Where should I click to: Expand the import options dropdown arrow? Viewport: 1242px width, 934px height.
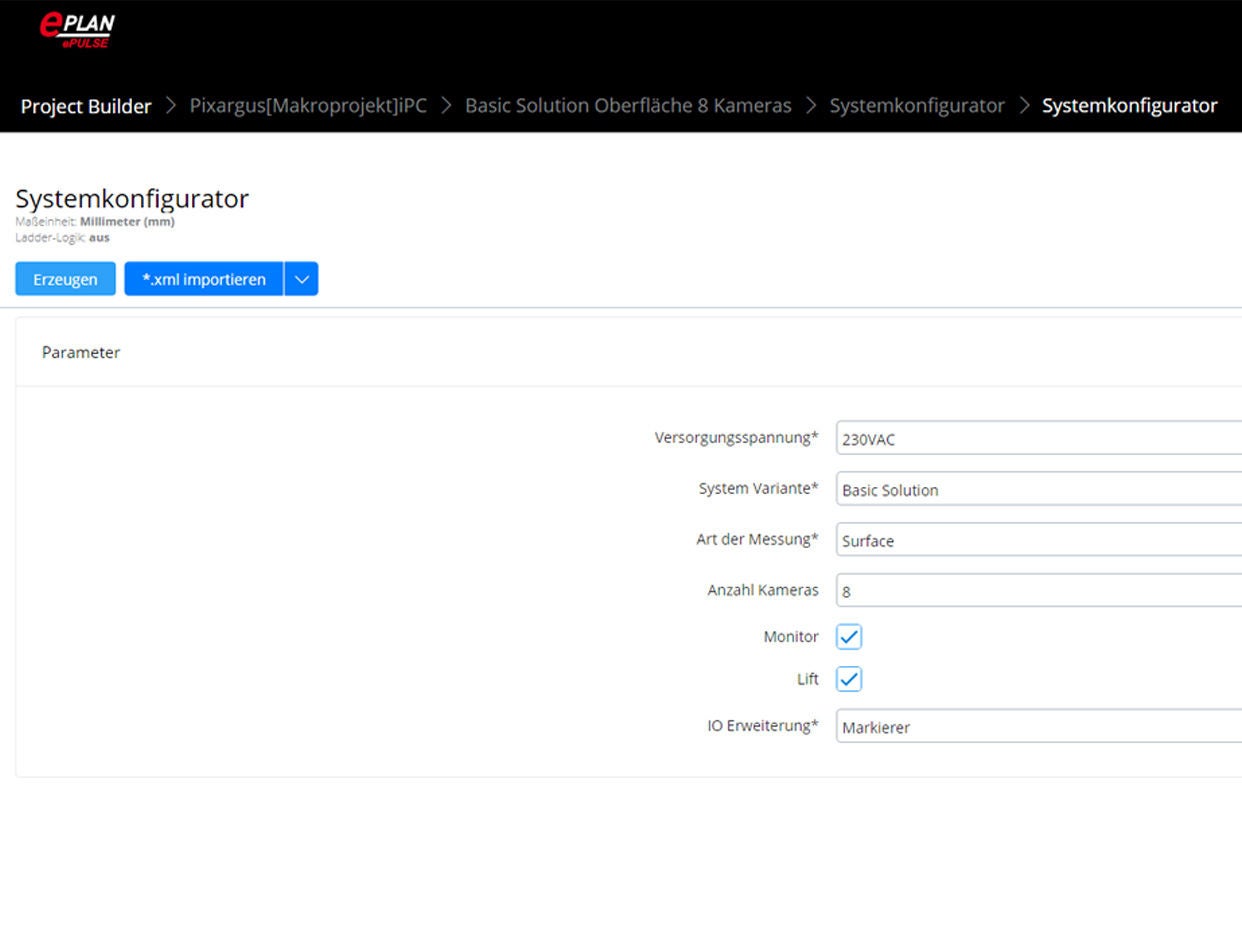click(301, 279)
